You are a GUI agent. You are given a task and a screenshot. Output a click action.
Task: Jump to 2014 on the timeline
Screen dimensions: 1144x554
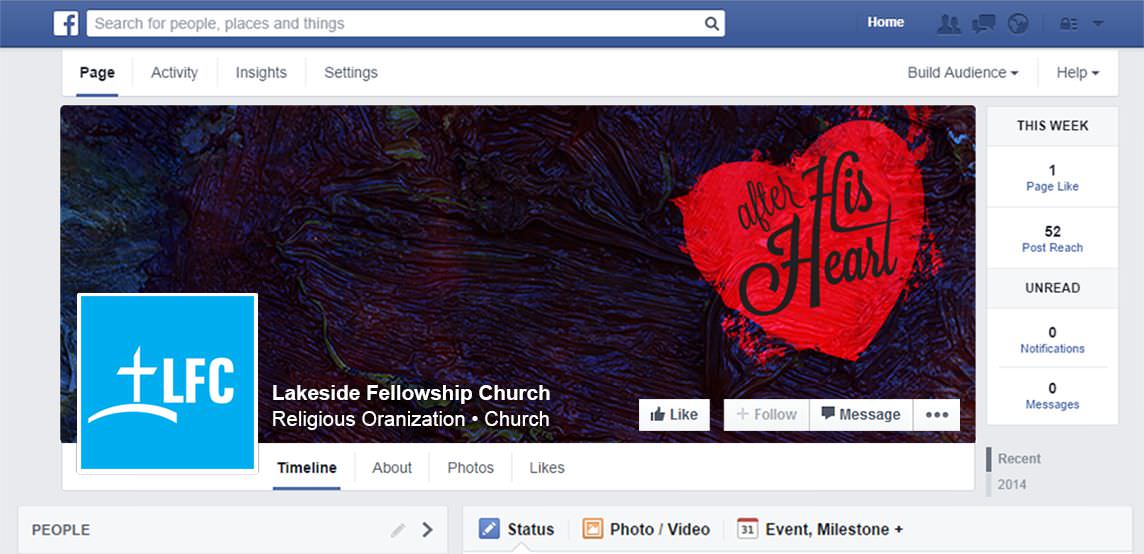coord(1012,485)
